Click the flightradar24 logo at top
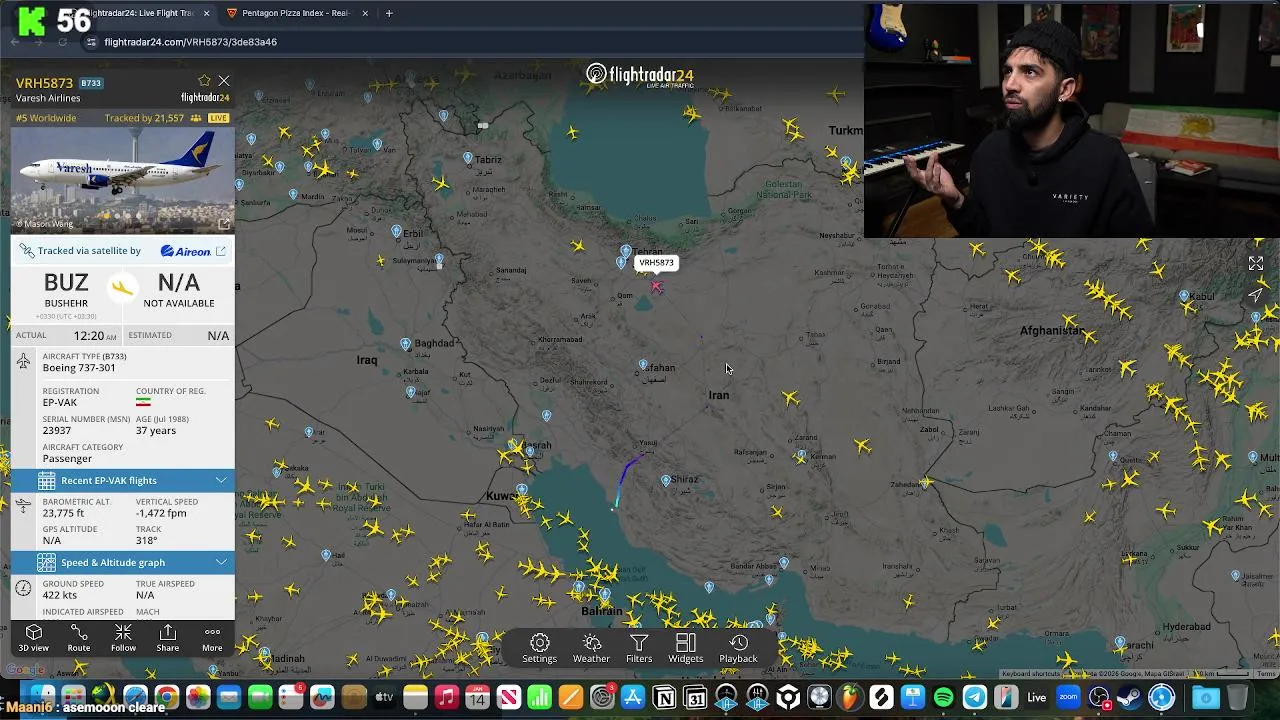 click(x=640, y=75)
